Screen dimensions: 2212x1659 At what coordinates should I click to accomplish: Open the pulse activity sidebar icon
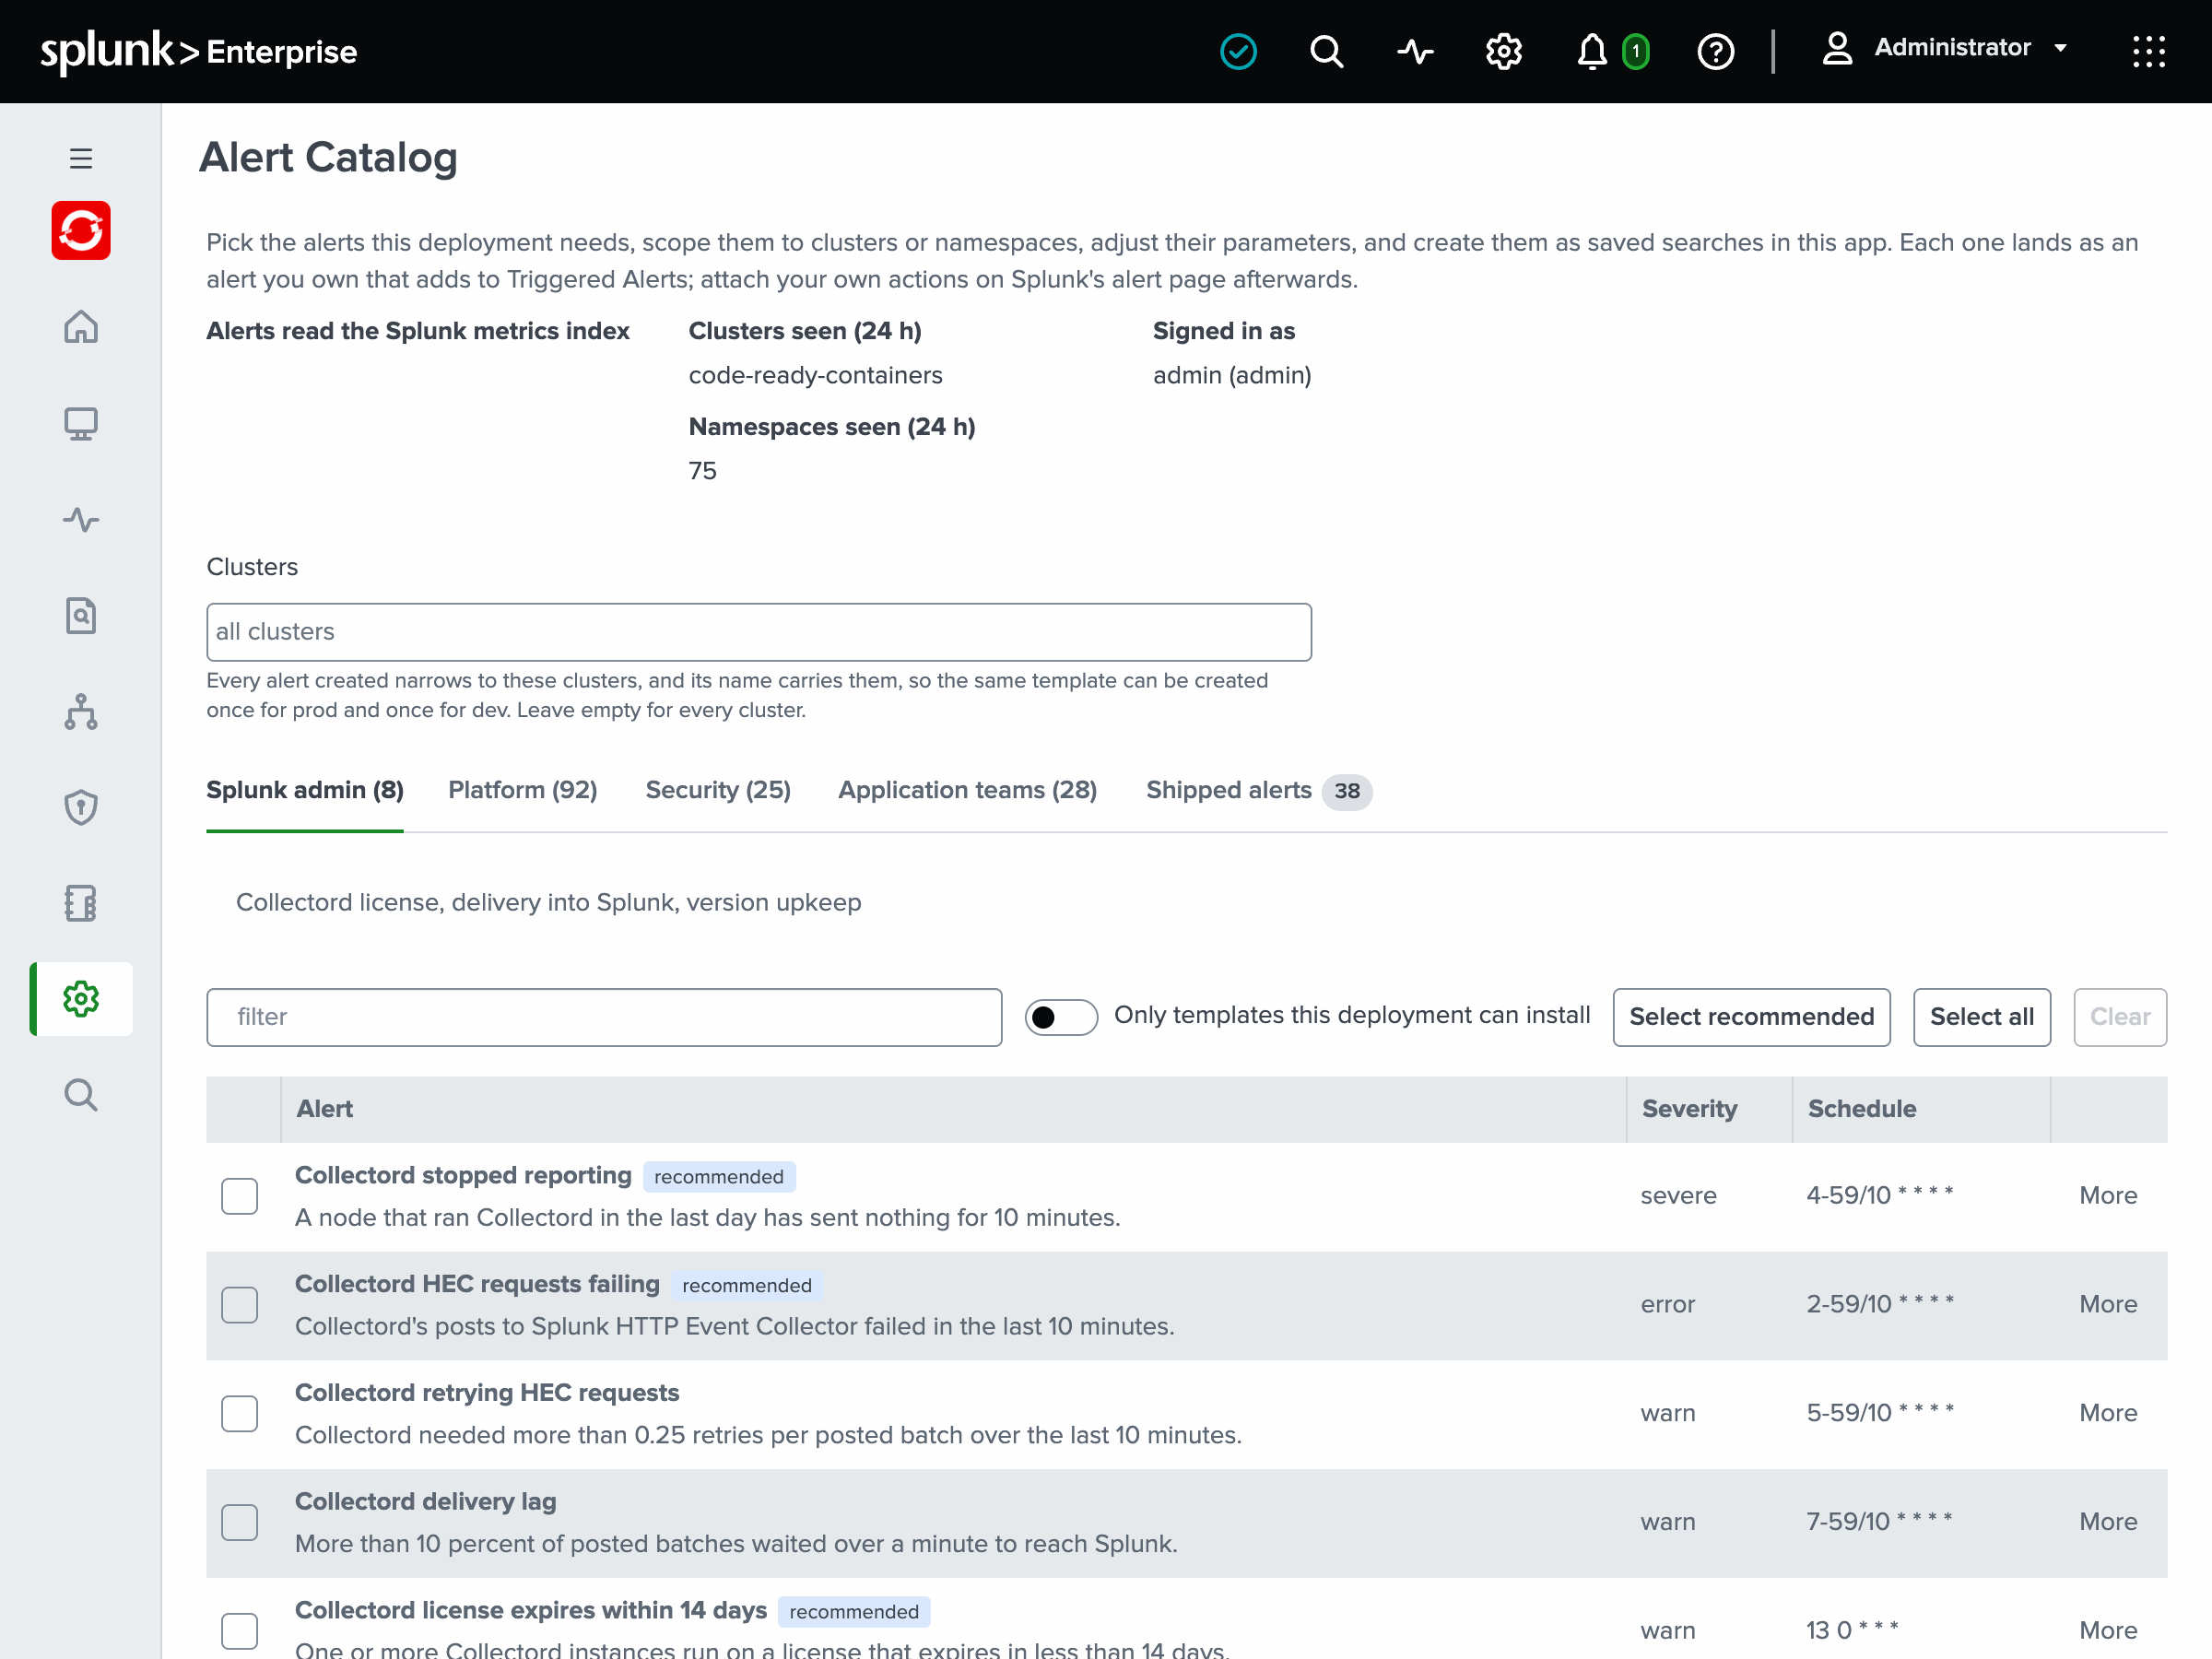81,519
